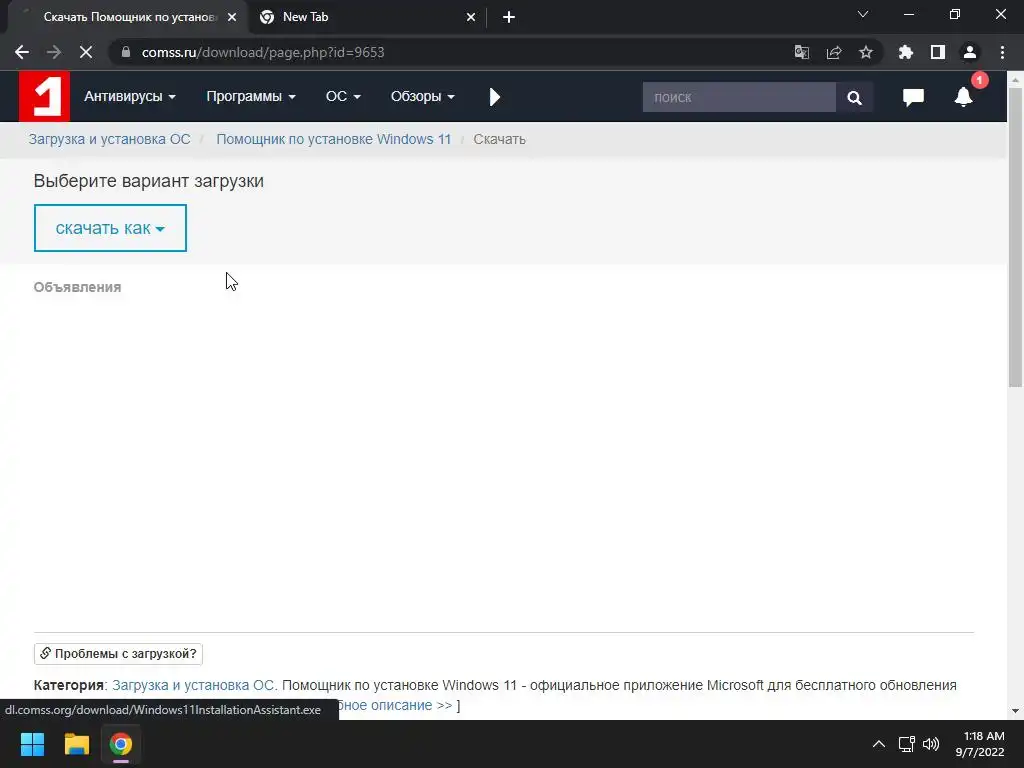Click the Объявления label
The image size is (1024, 768).
pos(77,287)
